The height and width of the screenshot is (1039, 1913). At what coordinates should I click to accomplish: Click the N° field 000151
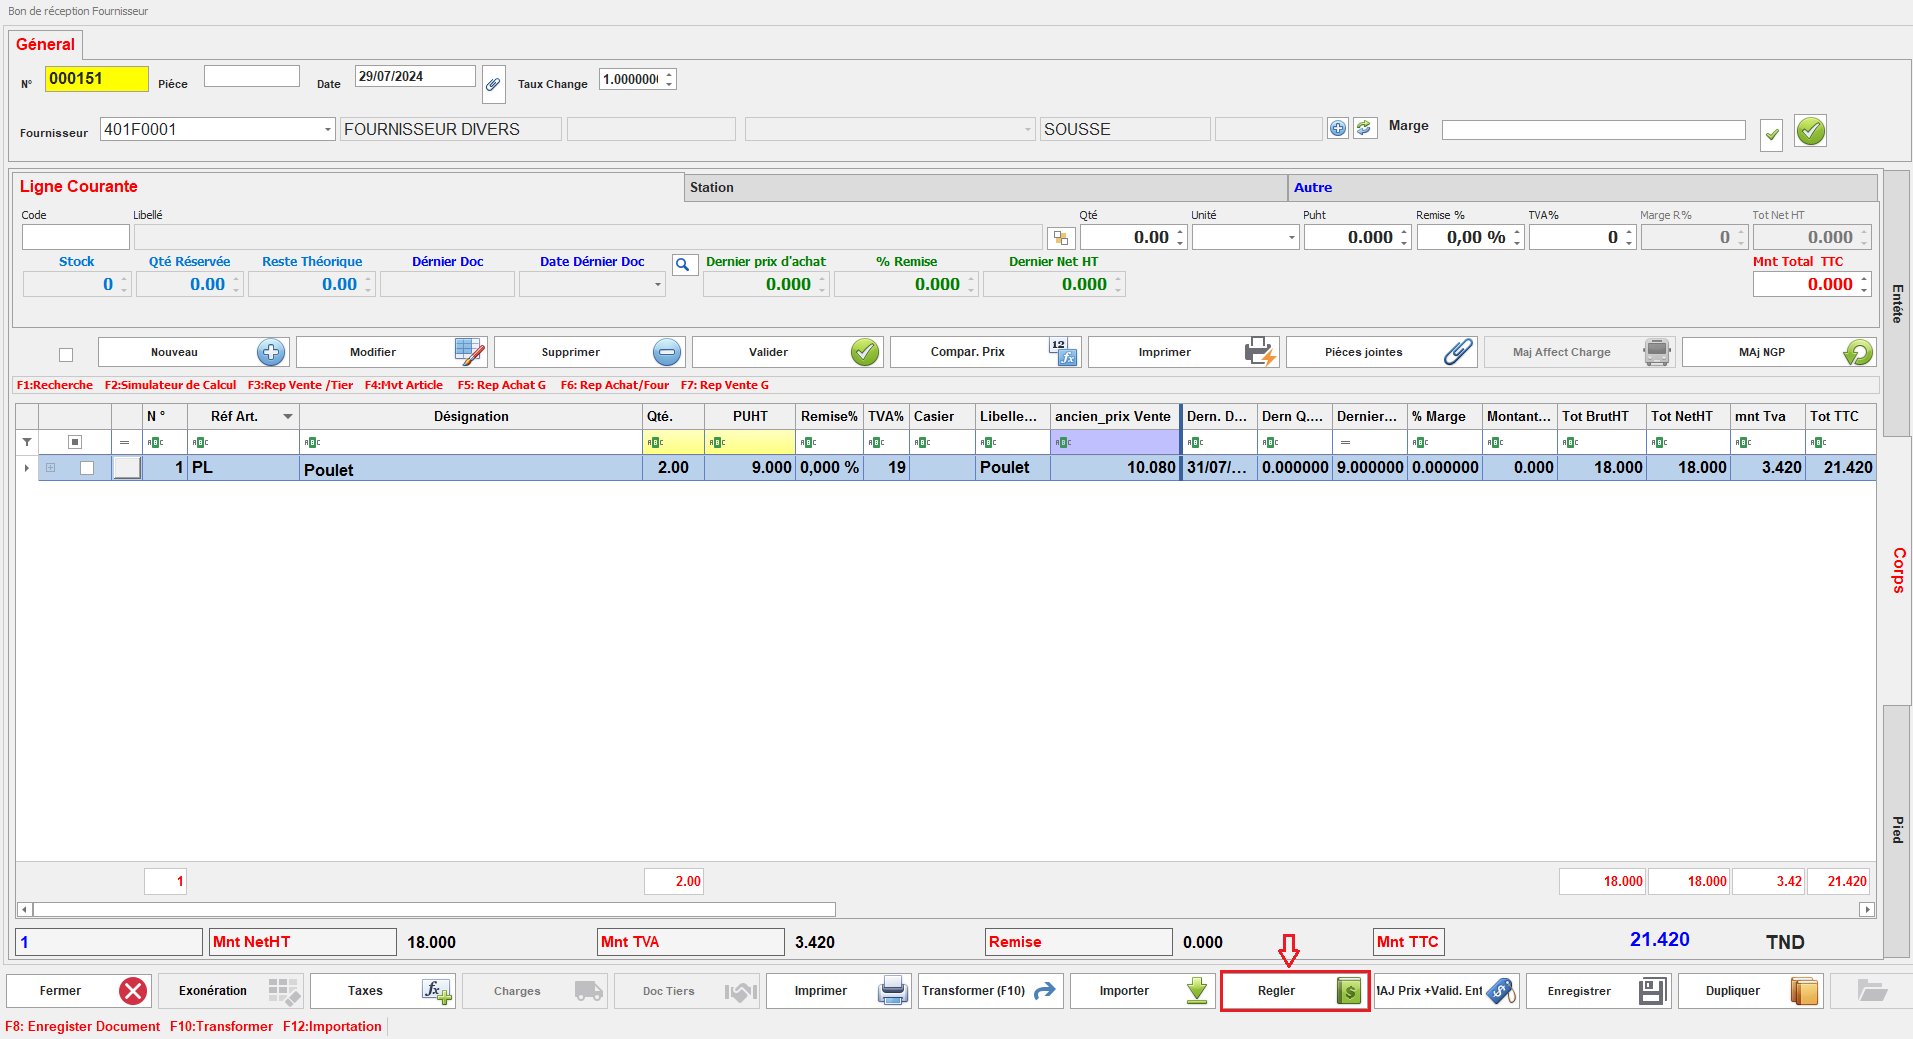click(96, 79)
